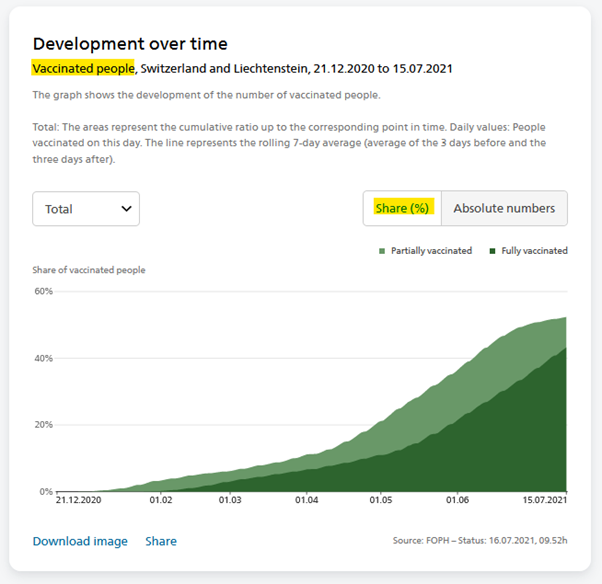
Task: Click the 40% y-axis label
Action: pyautogui.click(x=43, y=358)
